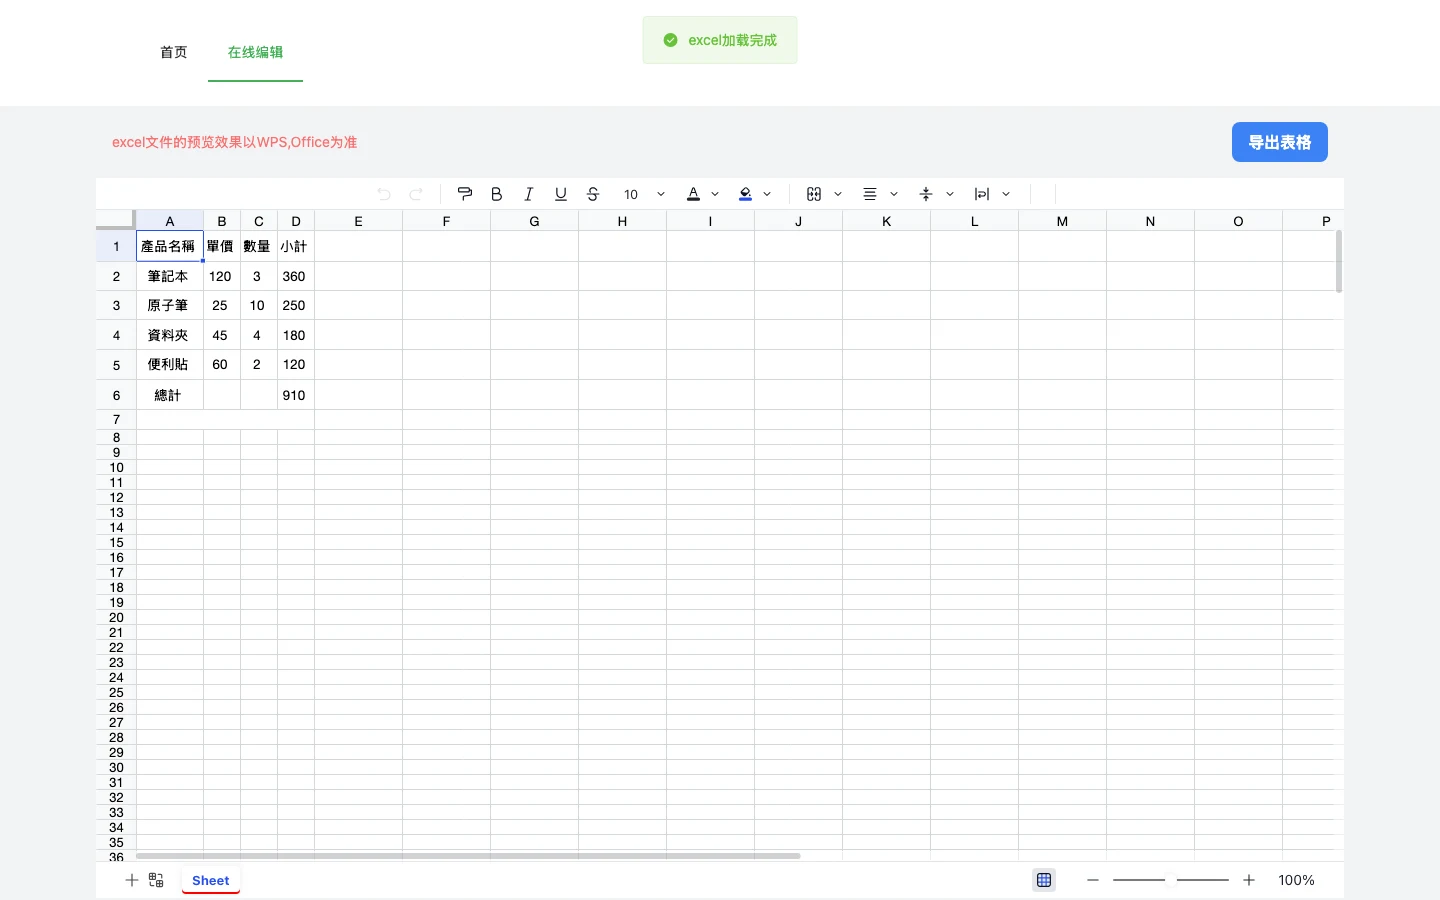1440x900 pixels.
Task: Click the vertical align icon
Action: pyautogui.click(x=926, y=194)
